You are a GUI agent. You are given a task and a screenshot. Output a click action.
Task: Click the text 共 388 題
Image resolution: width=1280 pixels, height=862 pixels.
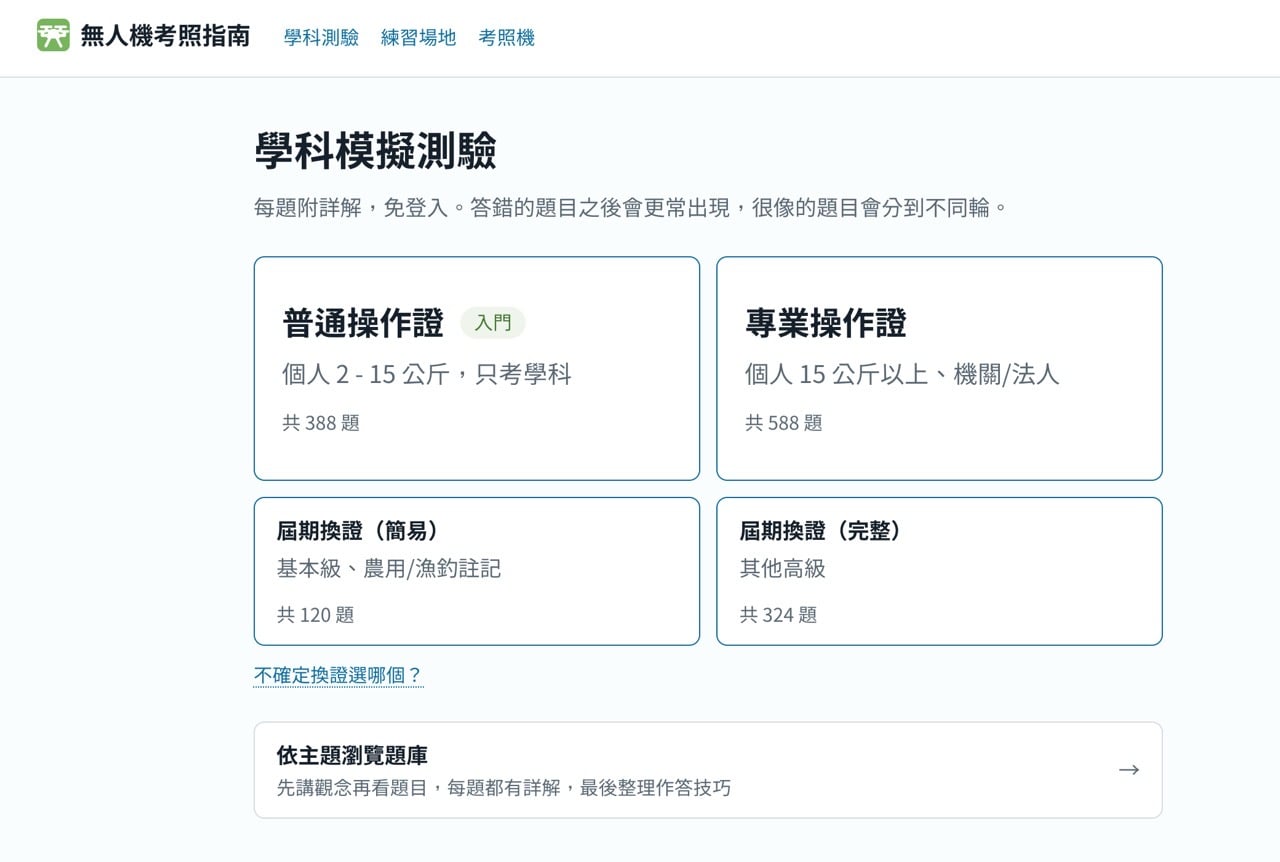click(x=320, y=423)
